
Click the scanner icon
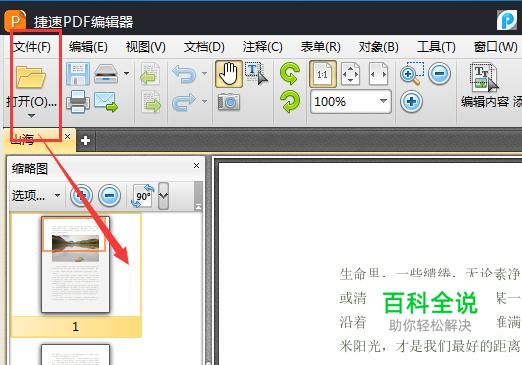106,74
